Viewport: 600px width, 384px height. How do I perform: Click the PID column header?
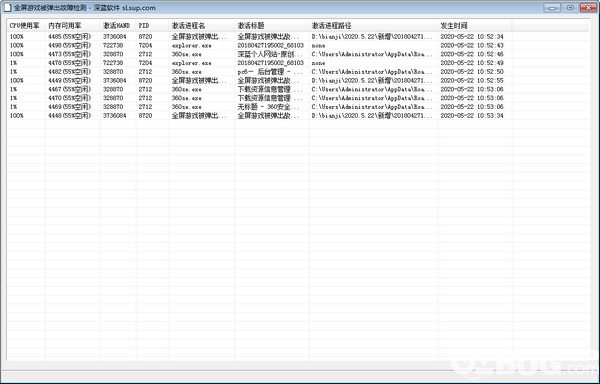click(x=152, y=26)
